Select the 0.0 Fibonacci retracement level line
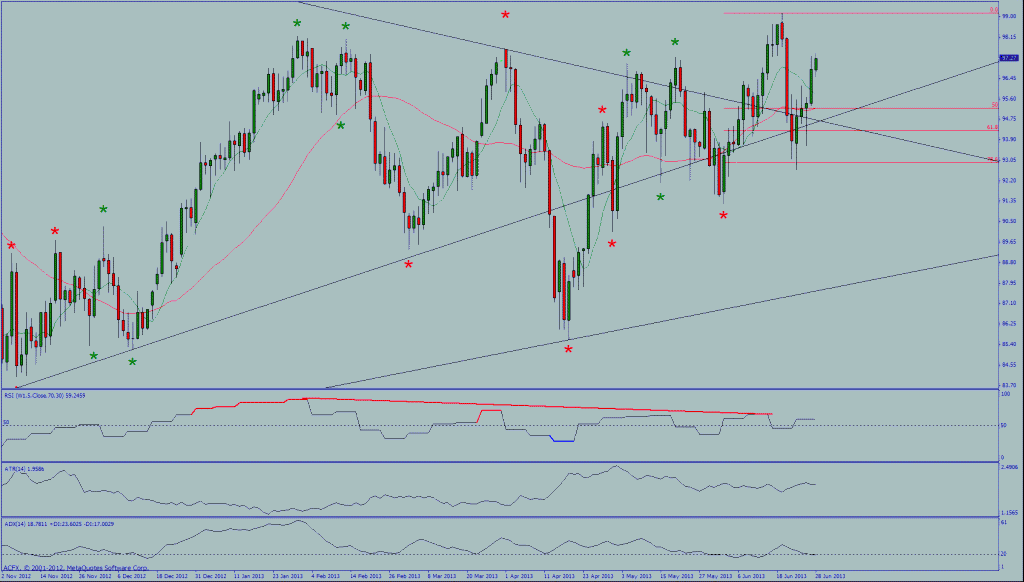Image resolution: width=1024 pixels, height=582 pixels. (850, 13)
